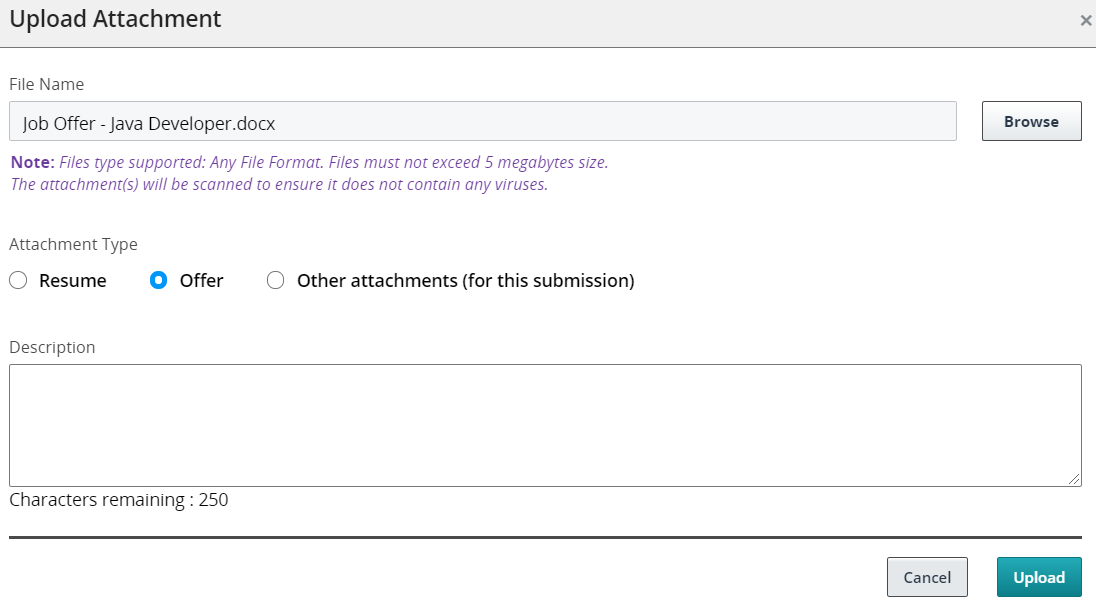Click the File Name field label

pyautogui.click(x=47, y=84)
